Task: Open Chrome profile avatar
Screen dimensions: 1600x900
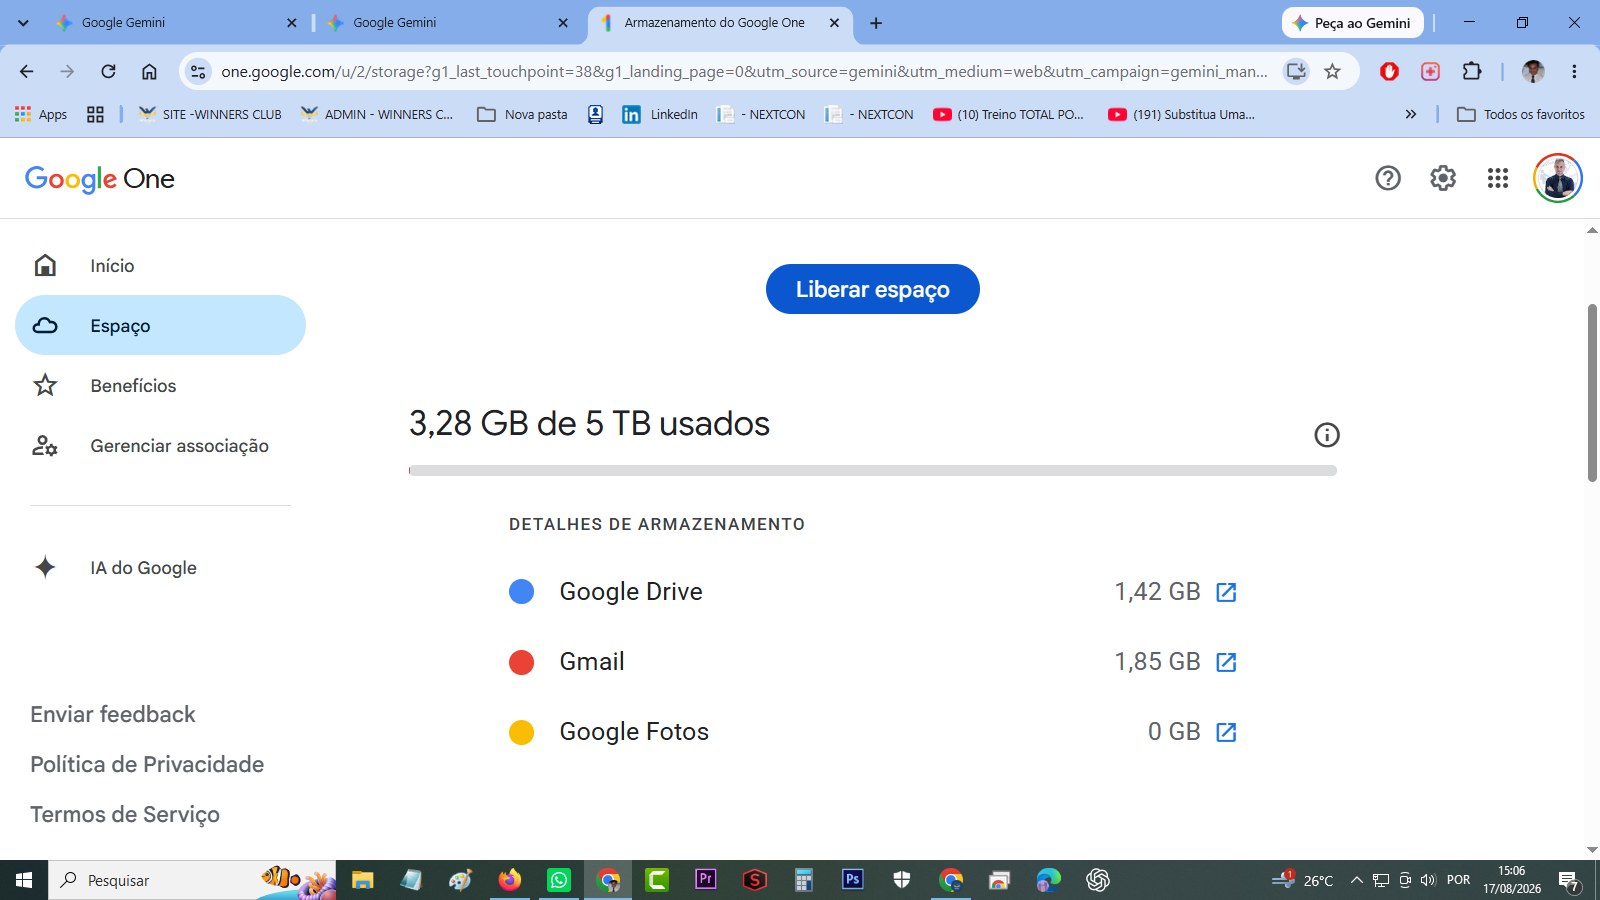Action: click(1533, 71)
